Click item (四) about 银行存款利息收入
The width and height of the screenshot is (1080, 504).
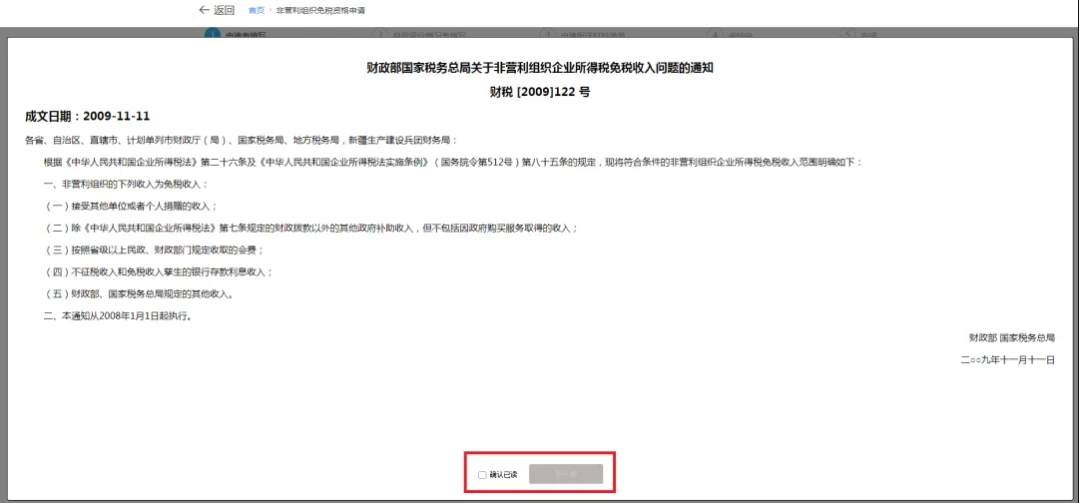[158, 272]
